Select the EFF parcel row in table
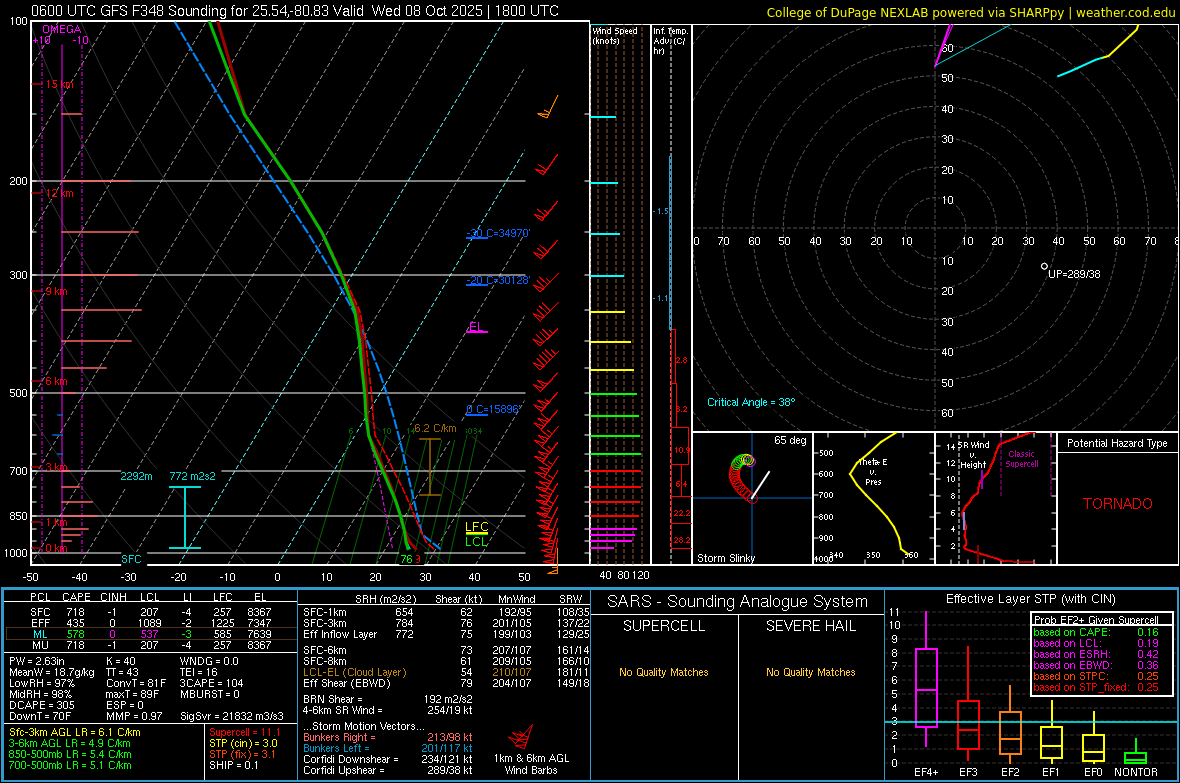 coord(151,623)
